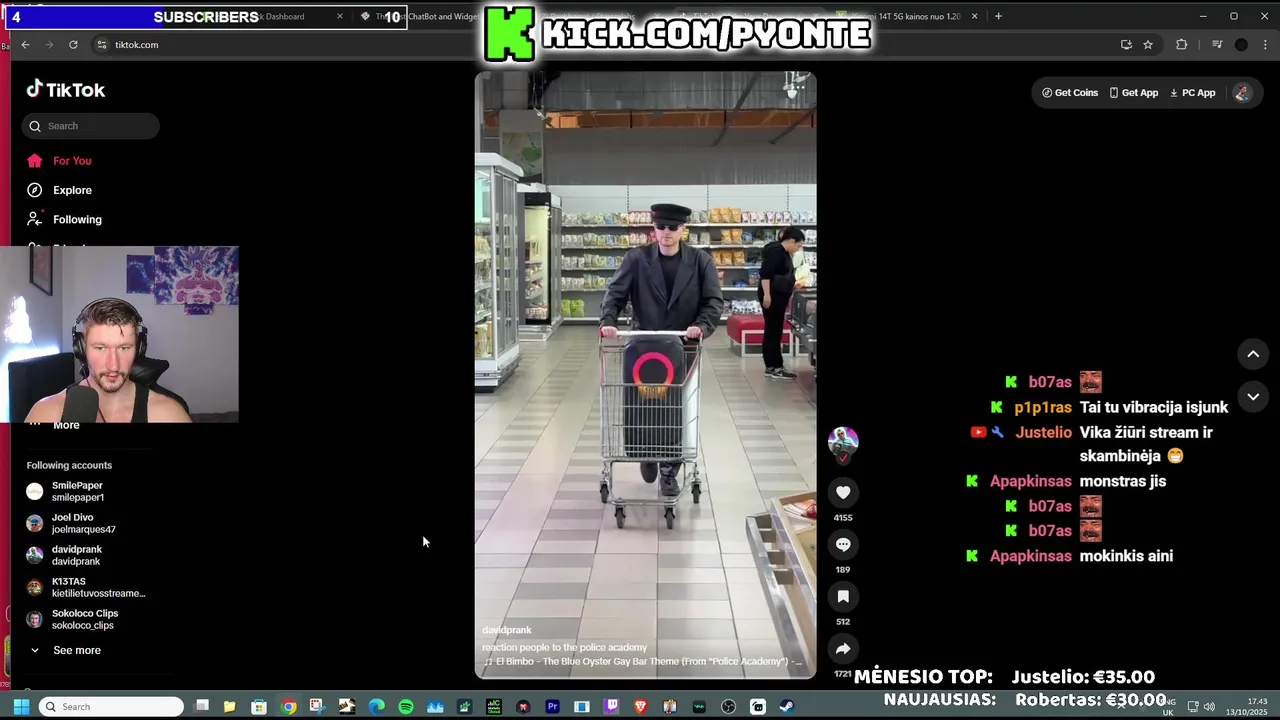Open Steam from the taskbar
The width and height of the screenshot is (1280, 720).
[x=786, y=707]
